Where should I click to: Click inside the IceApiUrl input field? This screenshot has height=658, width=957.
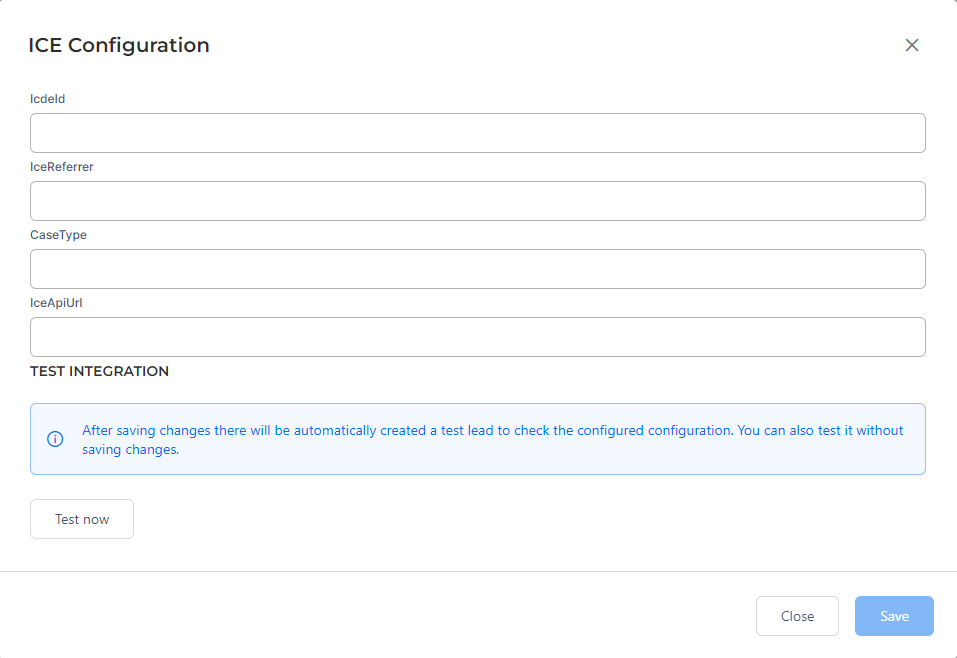point(477,336)
